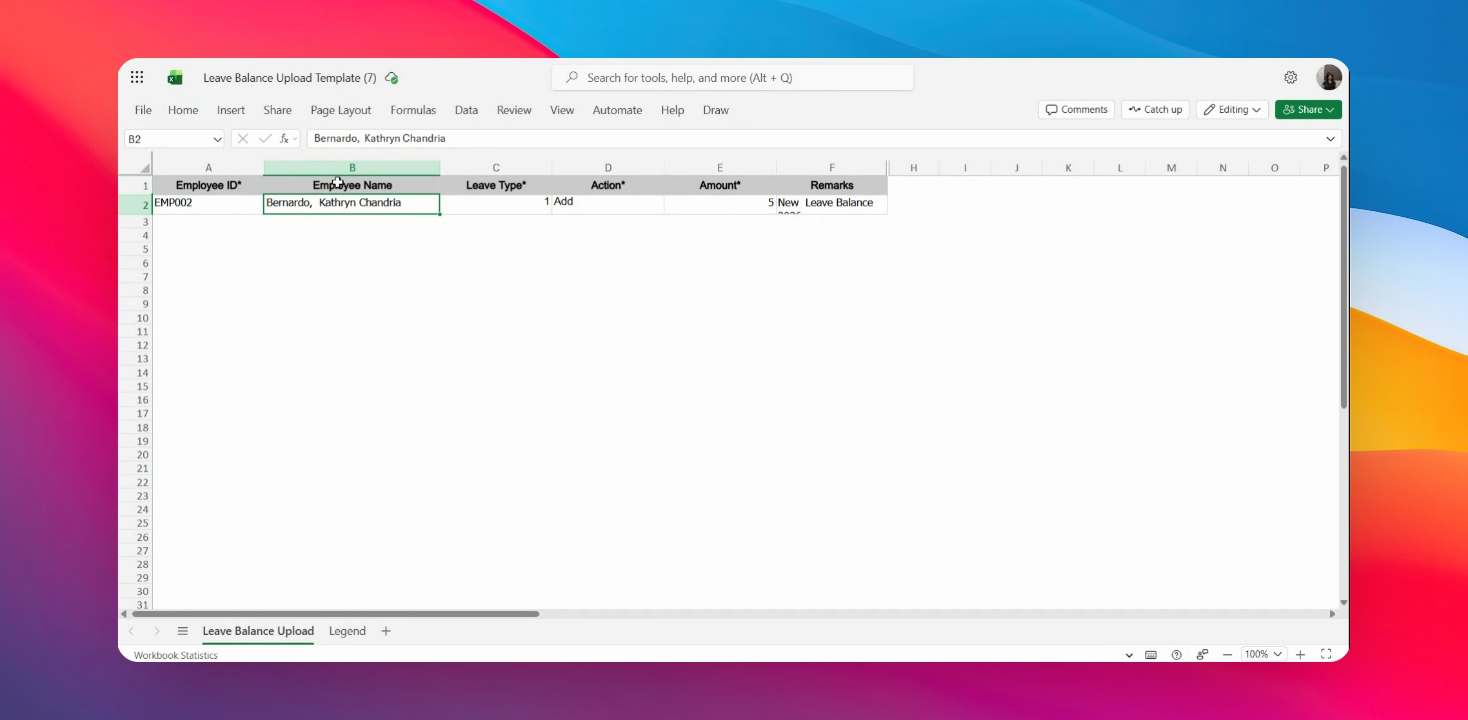Viewport: 1468px width, 720px height.
Task: Open the user profile picture
Action: click(1329, 77)
